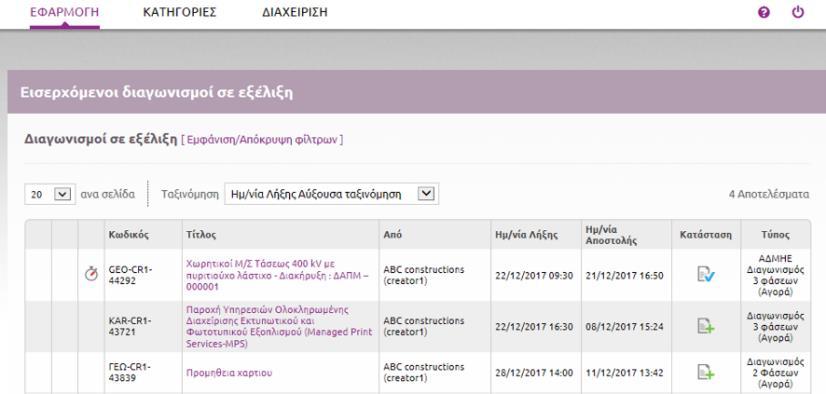Select code cell GEO-CR1-44292
The height and width of the screenshot is (394, 826).
point(130,275)
